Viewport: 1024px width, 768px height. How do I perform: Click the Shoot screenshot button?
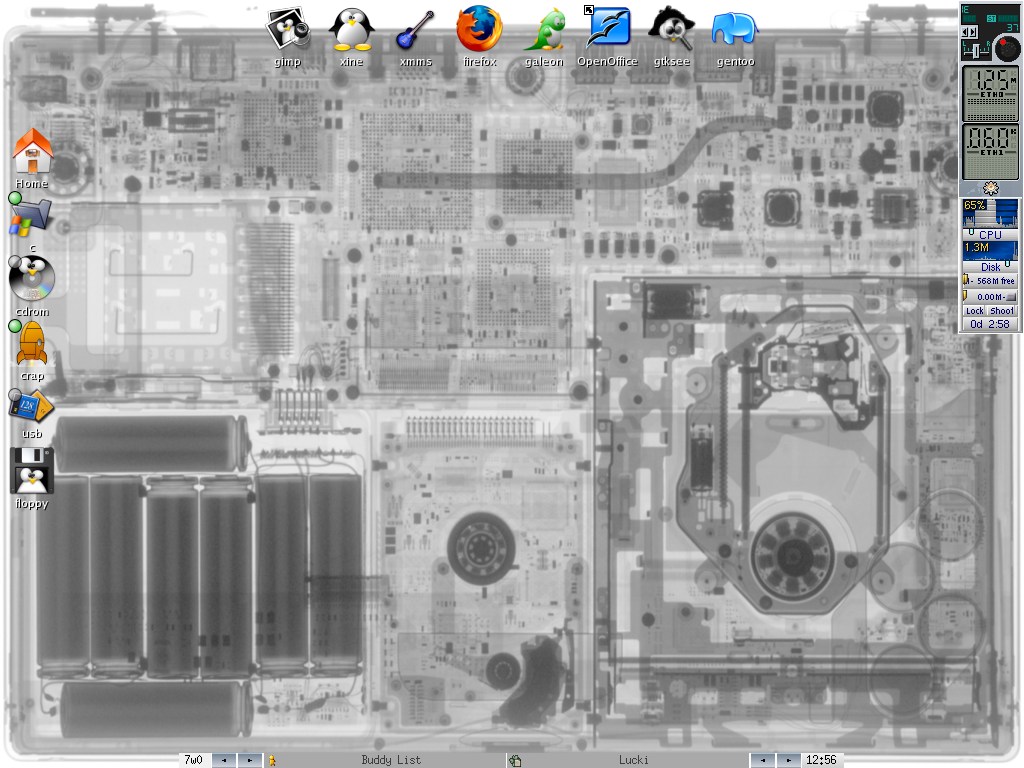1003,311
